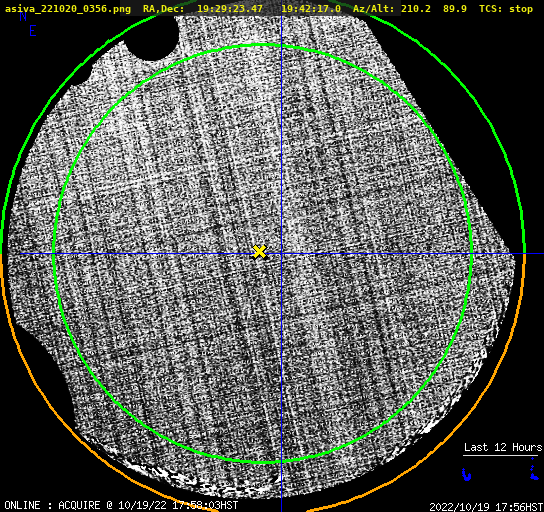544x512 pixels.
Task: Click the blue E compass label
Action: point(33,31)
